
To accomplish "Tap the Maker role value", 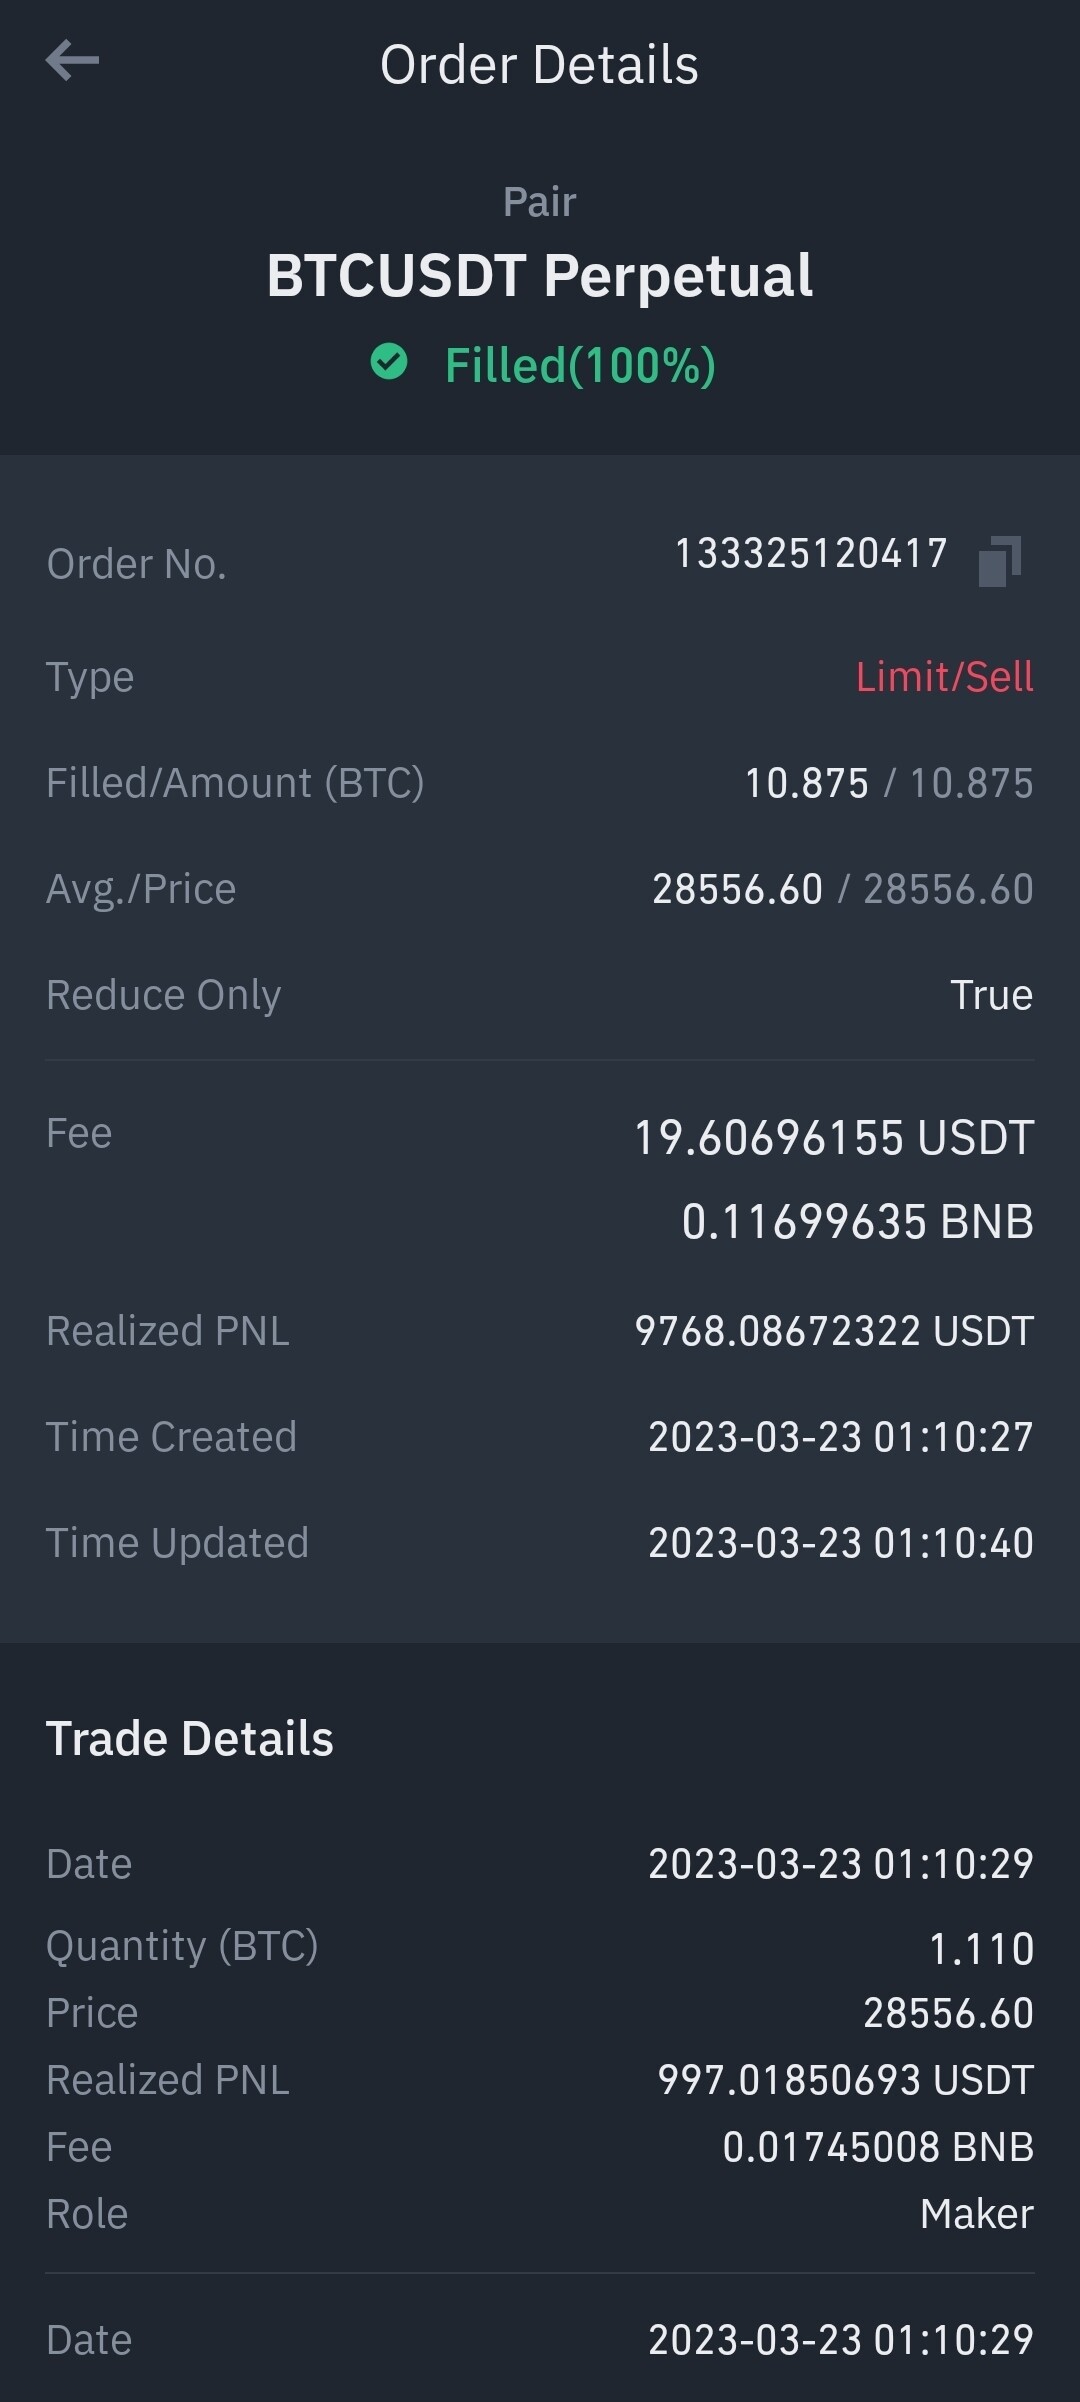I will 976,2214.
